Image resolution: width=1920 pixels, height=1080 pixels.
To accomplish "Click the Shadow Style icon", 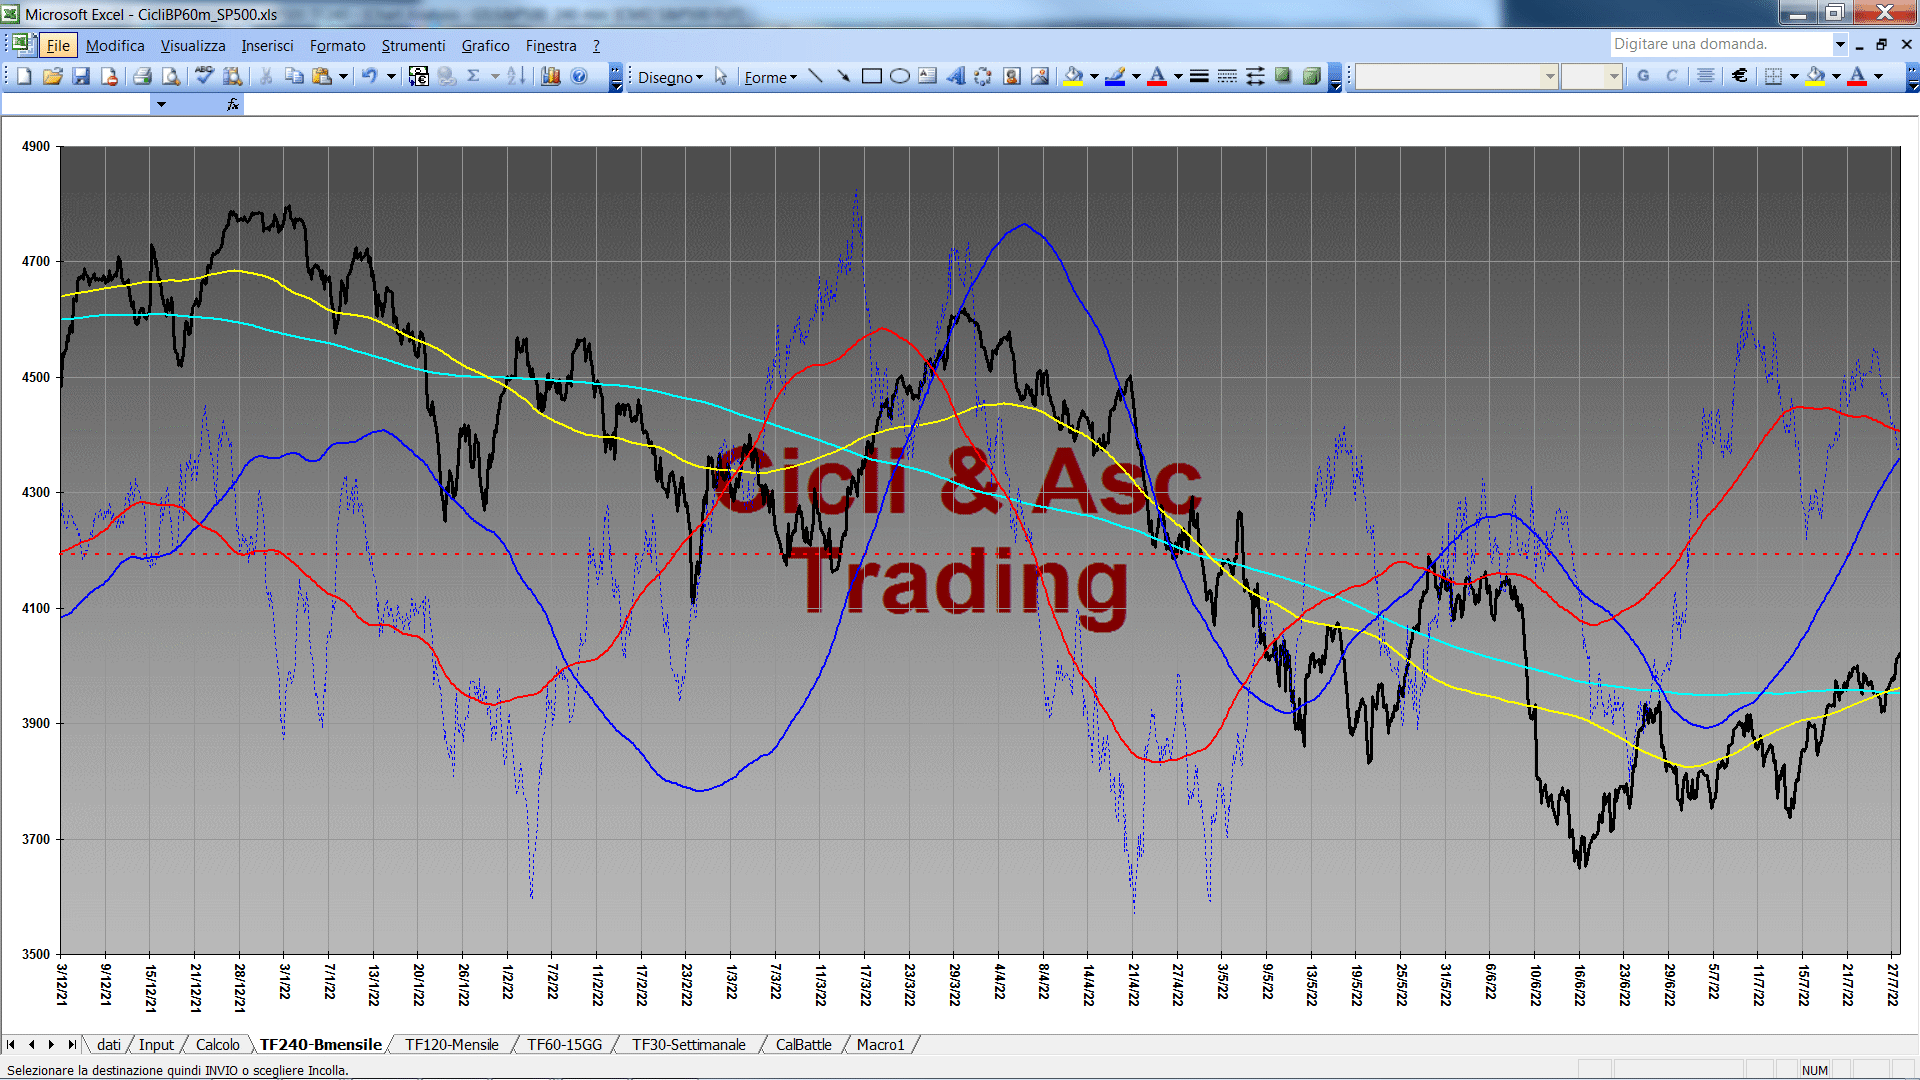I will (1283, 77).
